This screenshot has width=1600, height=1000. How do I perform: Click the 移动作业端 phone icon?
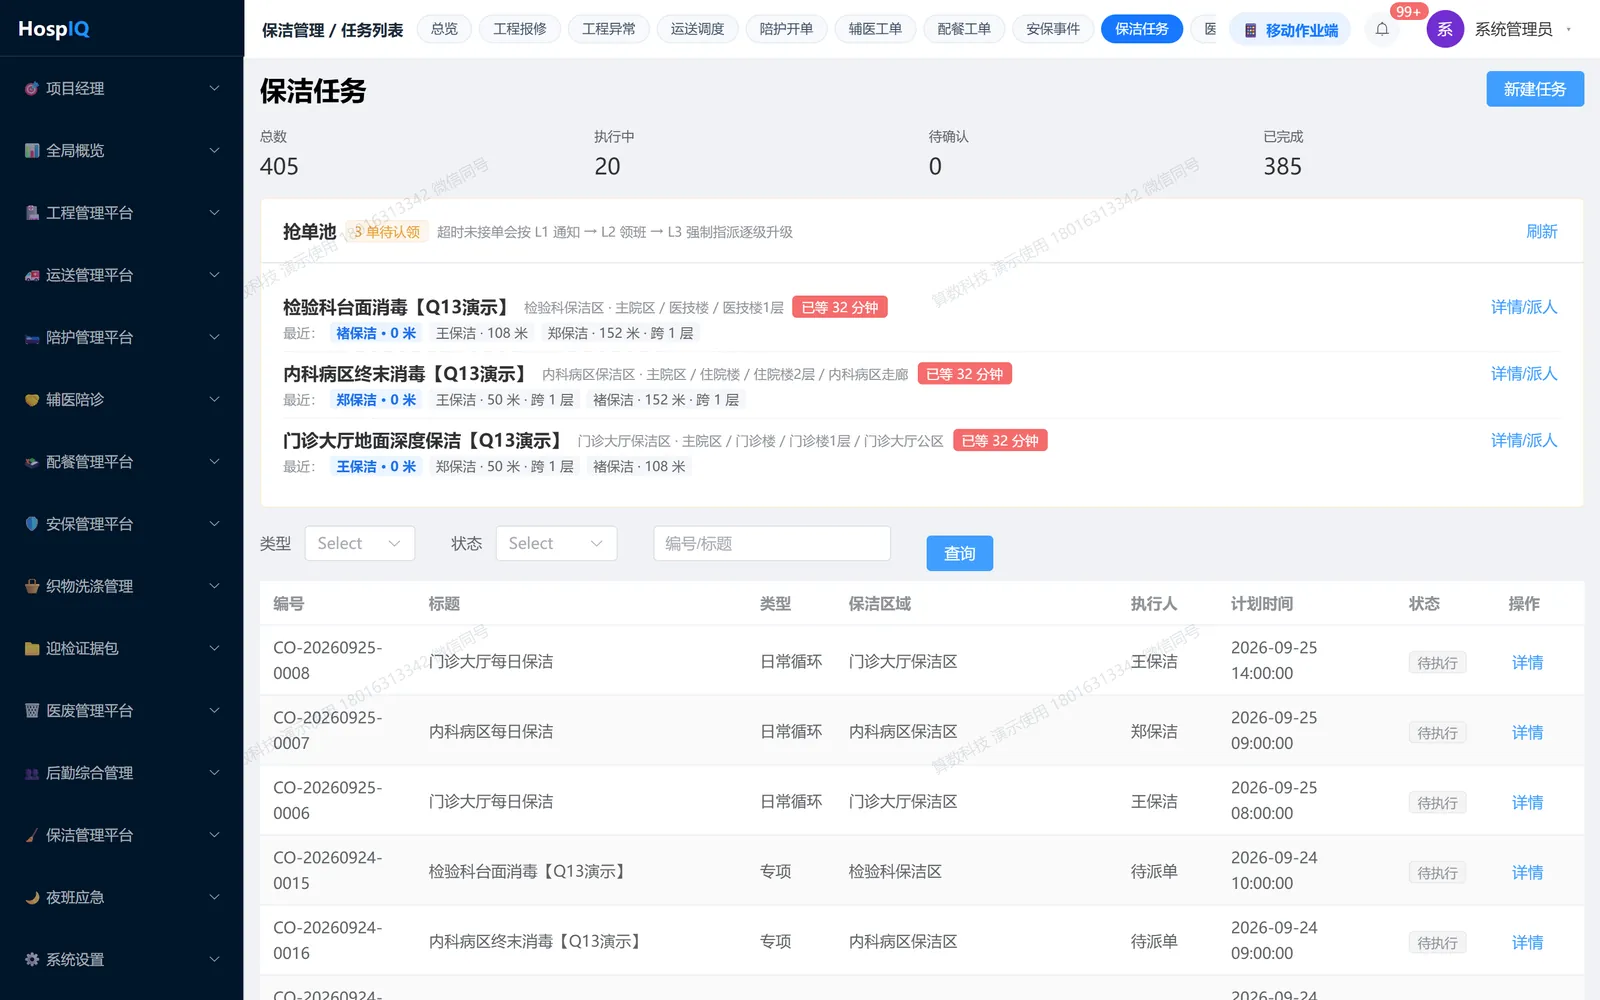point(1250,30)
